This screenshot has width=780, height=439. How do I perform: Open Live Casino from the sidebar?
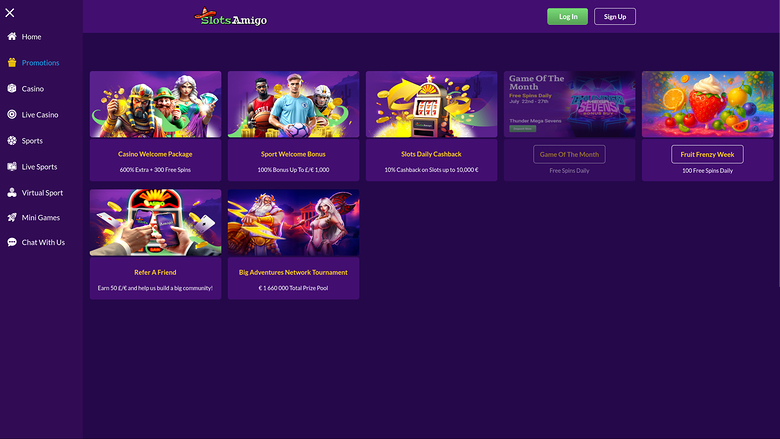coord(41,114)
